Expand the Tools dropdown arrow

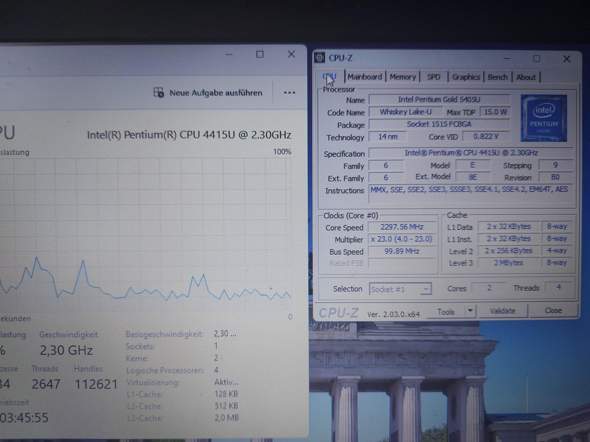coord(470,311)
